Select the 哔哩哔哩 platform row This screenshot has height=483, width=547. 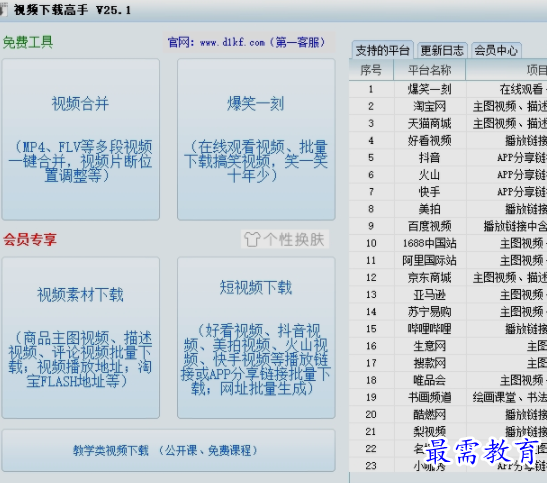click(429, 329)
